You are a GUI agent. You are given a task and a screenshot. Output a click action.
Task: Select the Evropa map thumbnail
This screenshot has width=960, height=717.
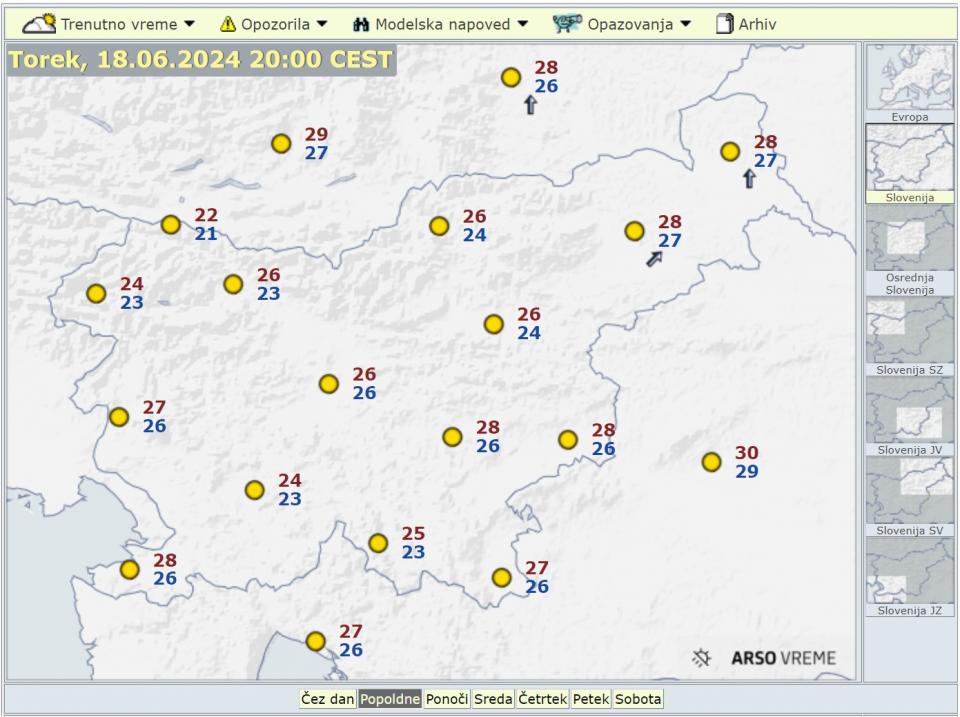909,83
